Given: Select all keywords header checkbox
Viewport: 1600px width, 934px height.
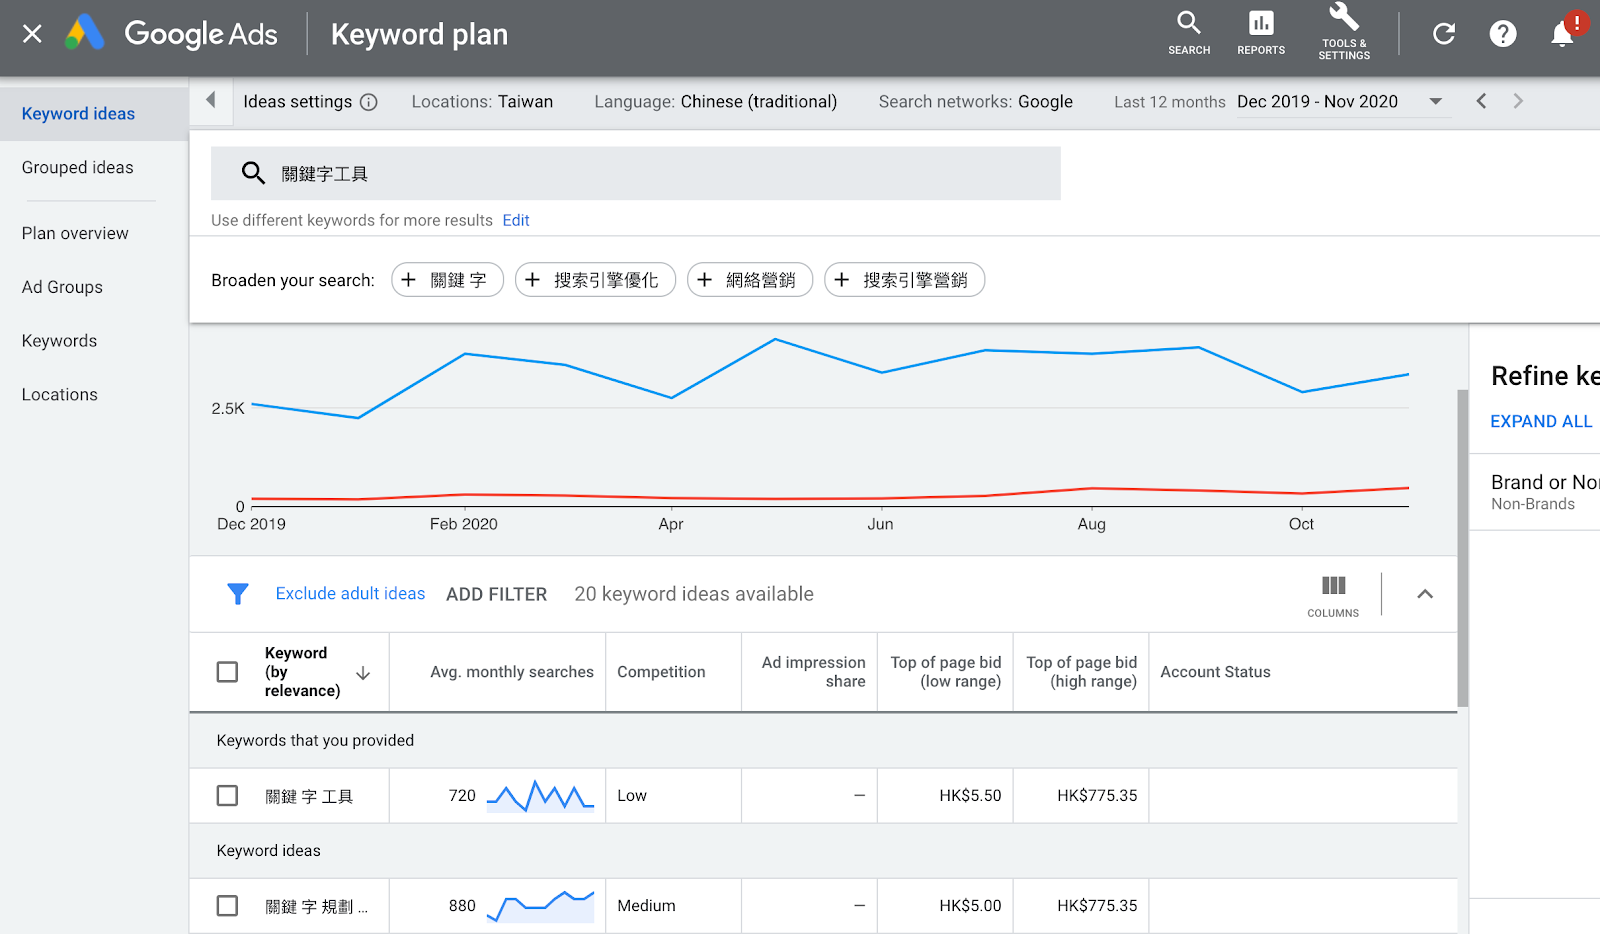Looking at the screenshot, I should pos(228,672).
